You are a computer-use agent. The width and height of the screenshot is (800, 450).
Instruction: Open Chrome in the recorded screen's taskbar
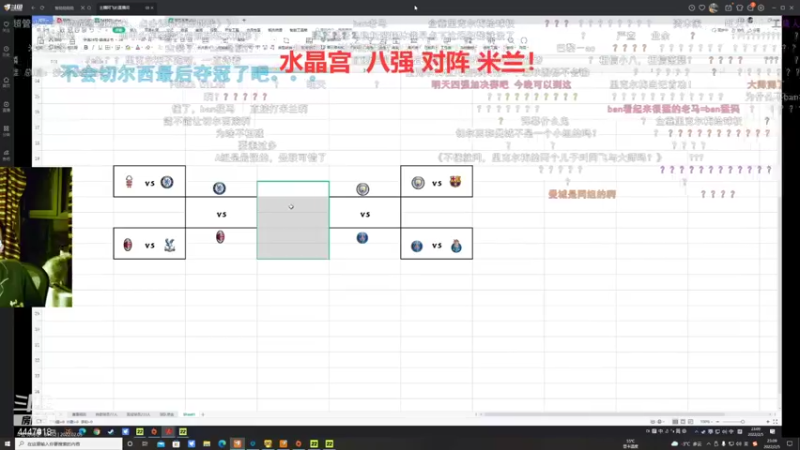click(96, 432)
